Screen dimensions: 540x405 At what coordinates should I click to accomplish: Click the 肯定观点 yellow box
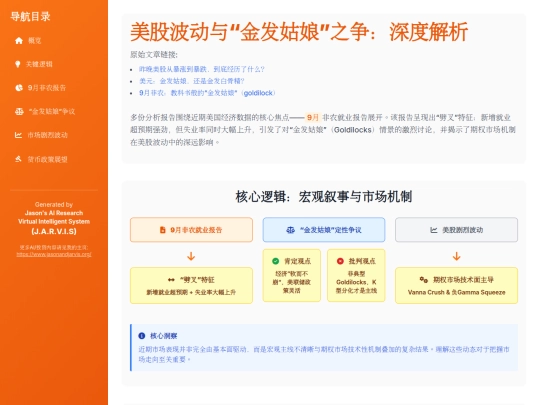click(x=292, y=276)
